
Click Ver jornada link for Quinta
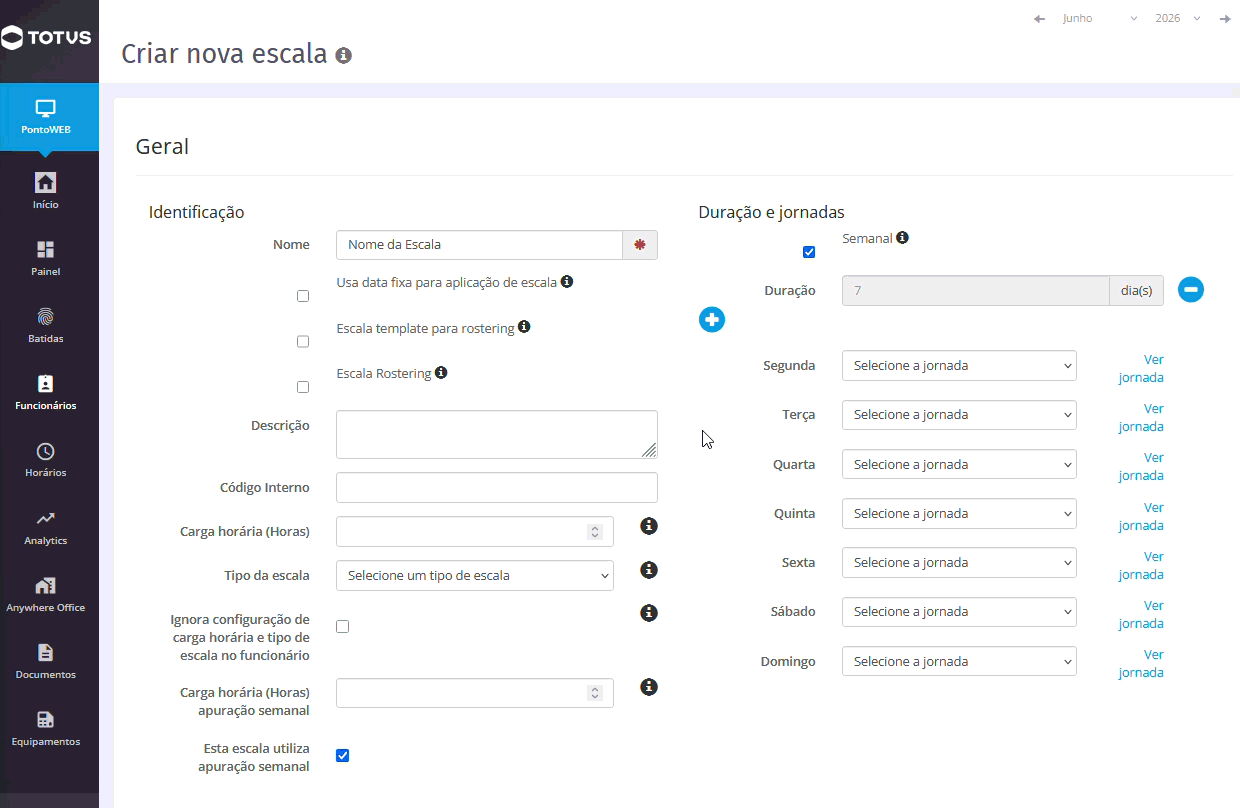[1141, 517]
